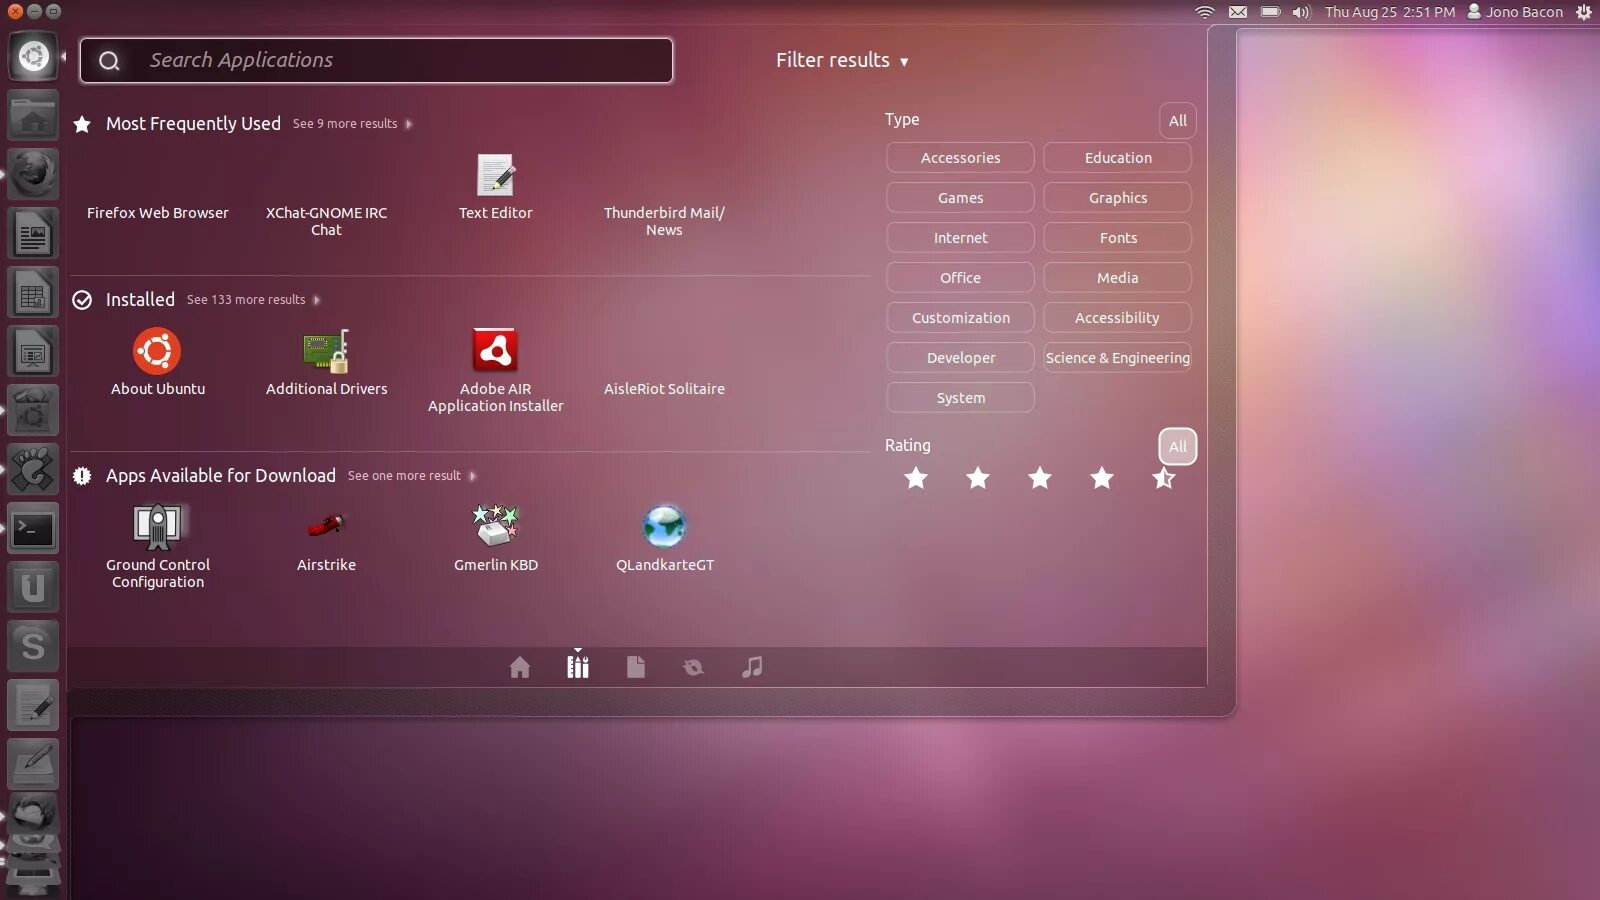Toggle the Accessibility type filter

[1117, 318]
